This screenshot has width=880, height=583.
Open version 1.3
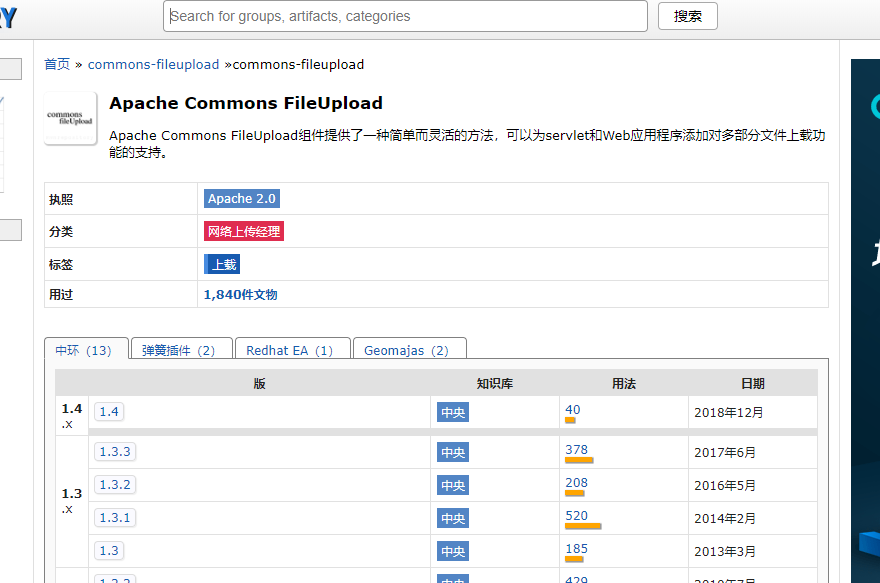[109, 551]
